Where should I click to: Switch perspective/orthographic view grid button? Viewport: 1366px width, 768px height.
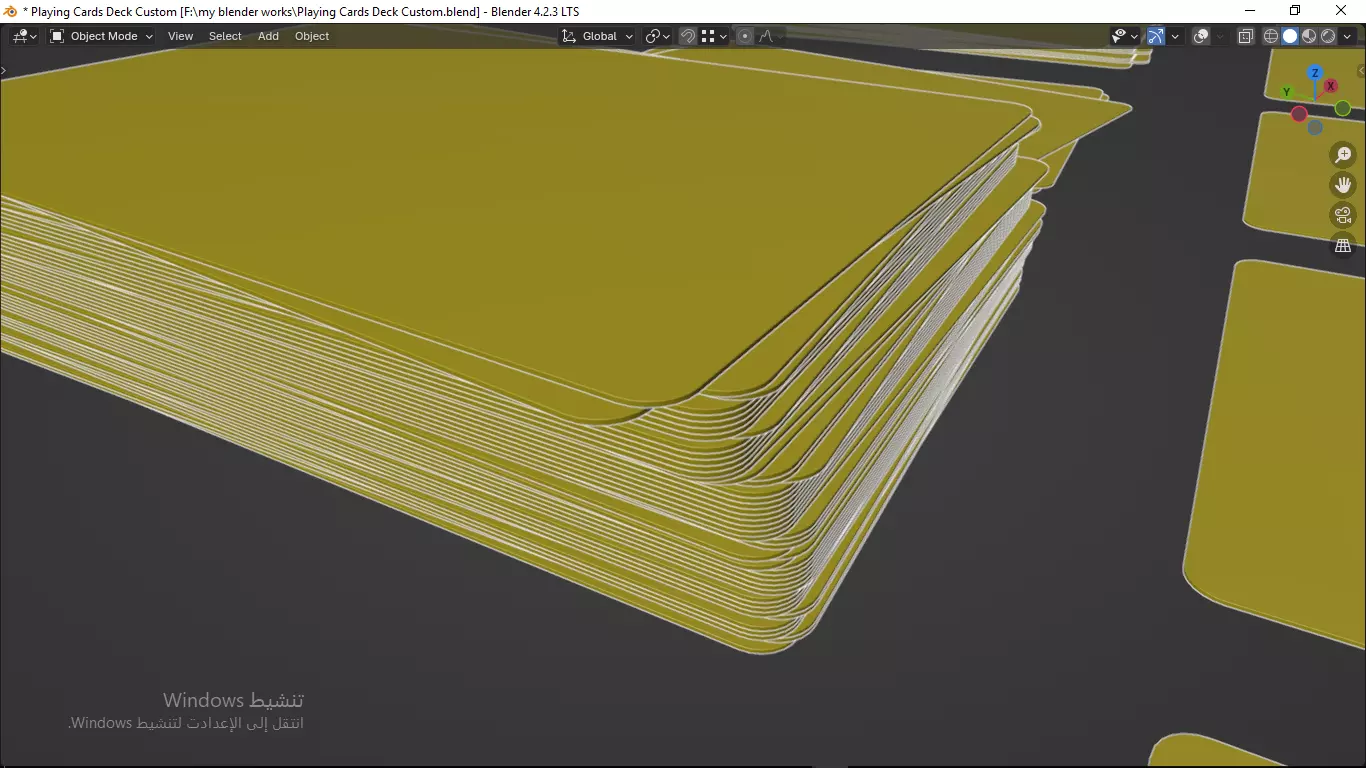click(1343, 245)
